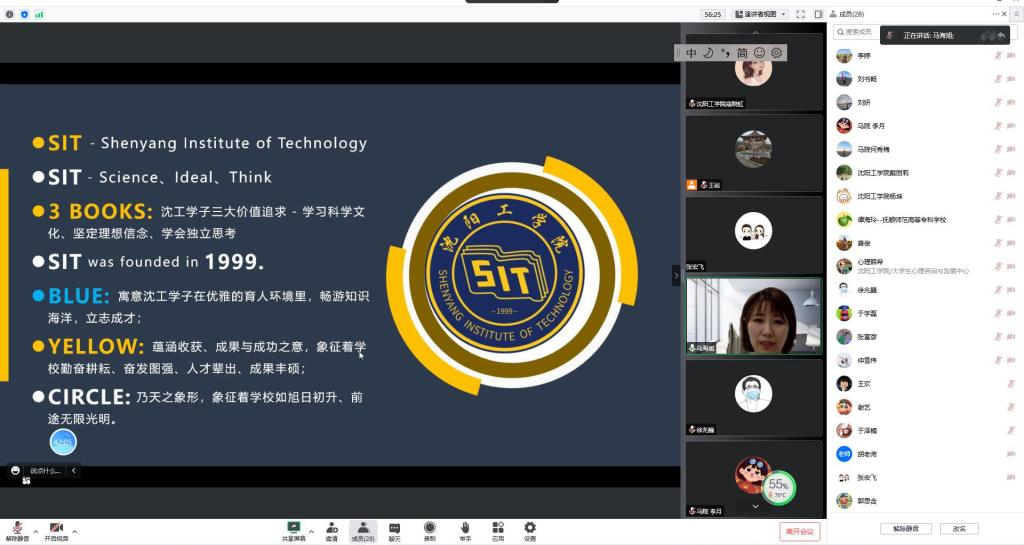The image size is (1024, 545).
Task: Start screen sharing via 共享屏幕
Action: [x=293, y=531]
